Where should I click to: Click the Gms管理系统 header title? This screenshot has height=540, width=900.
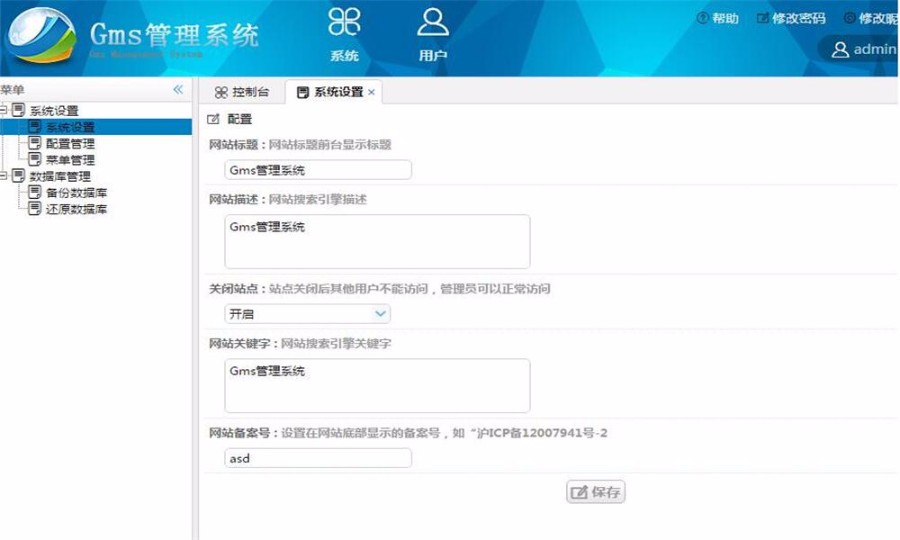[x=174, y=36]
